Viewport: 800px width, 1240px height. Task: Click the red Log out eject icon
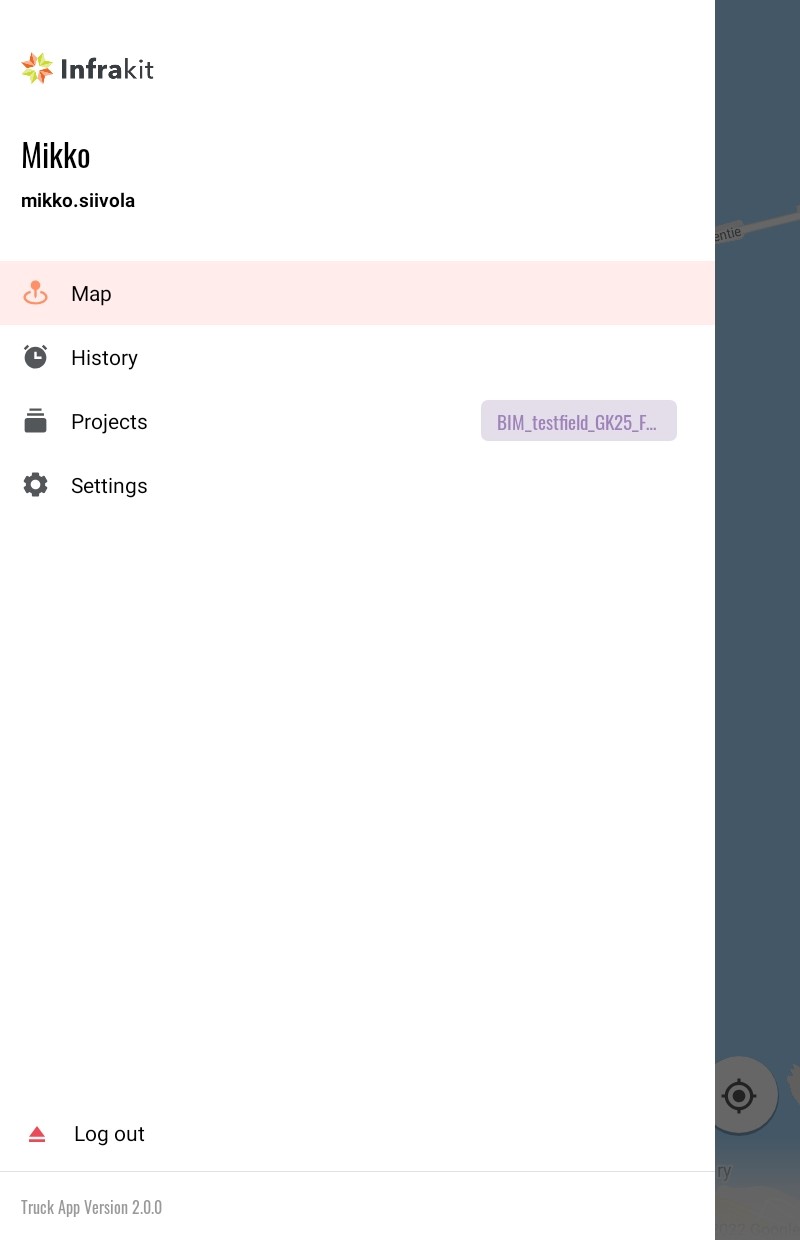(37, 1134)
